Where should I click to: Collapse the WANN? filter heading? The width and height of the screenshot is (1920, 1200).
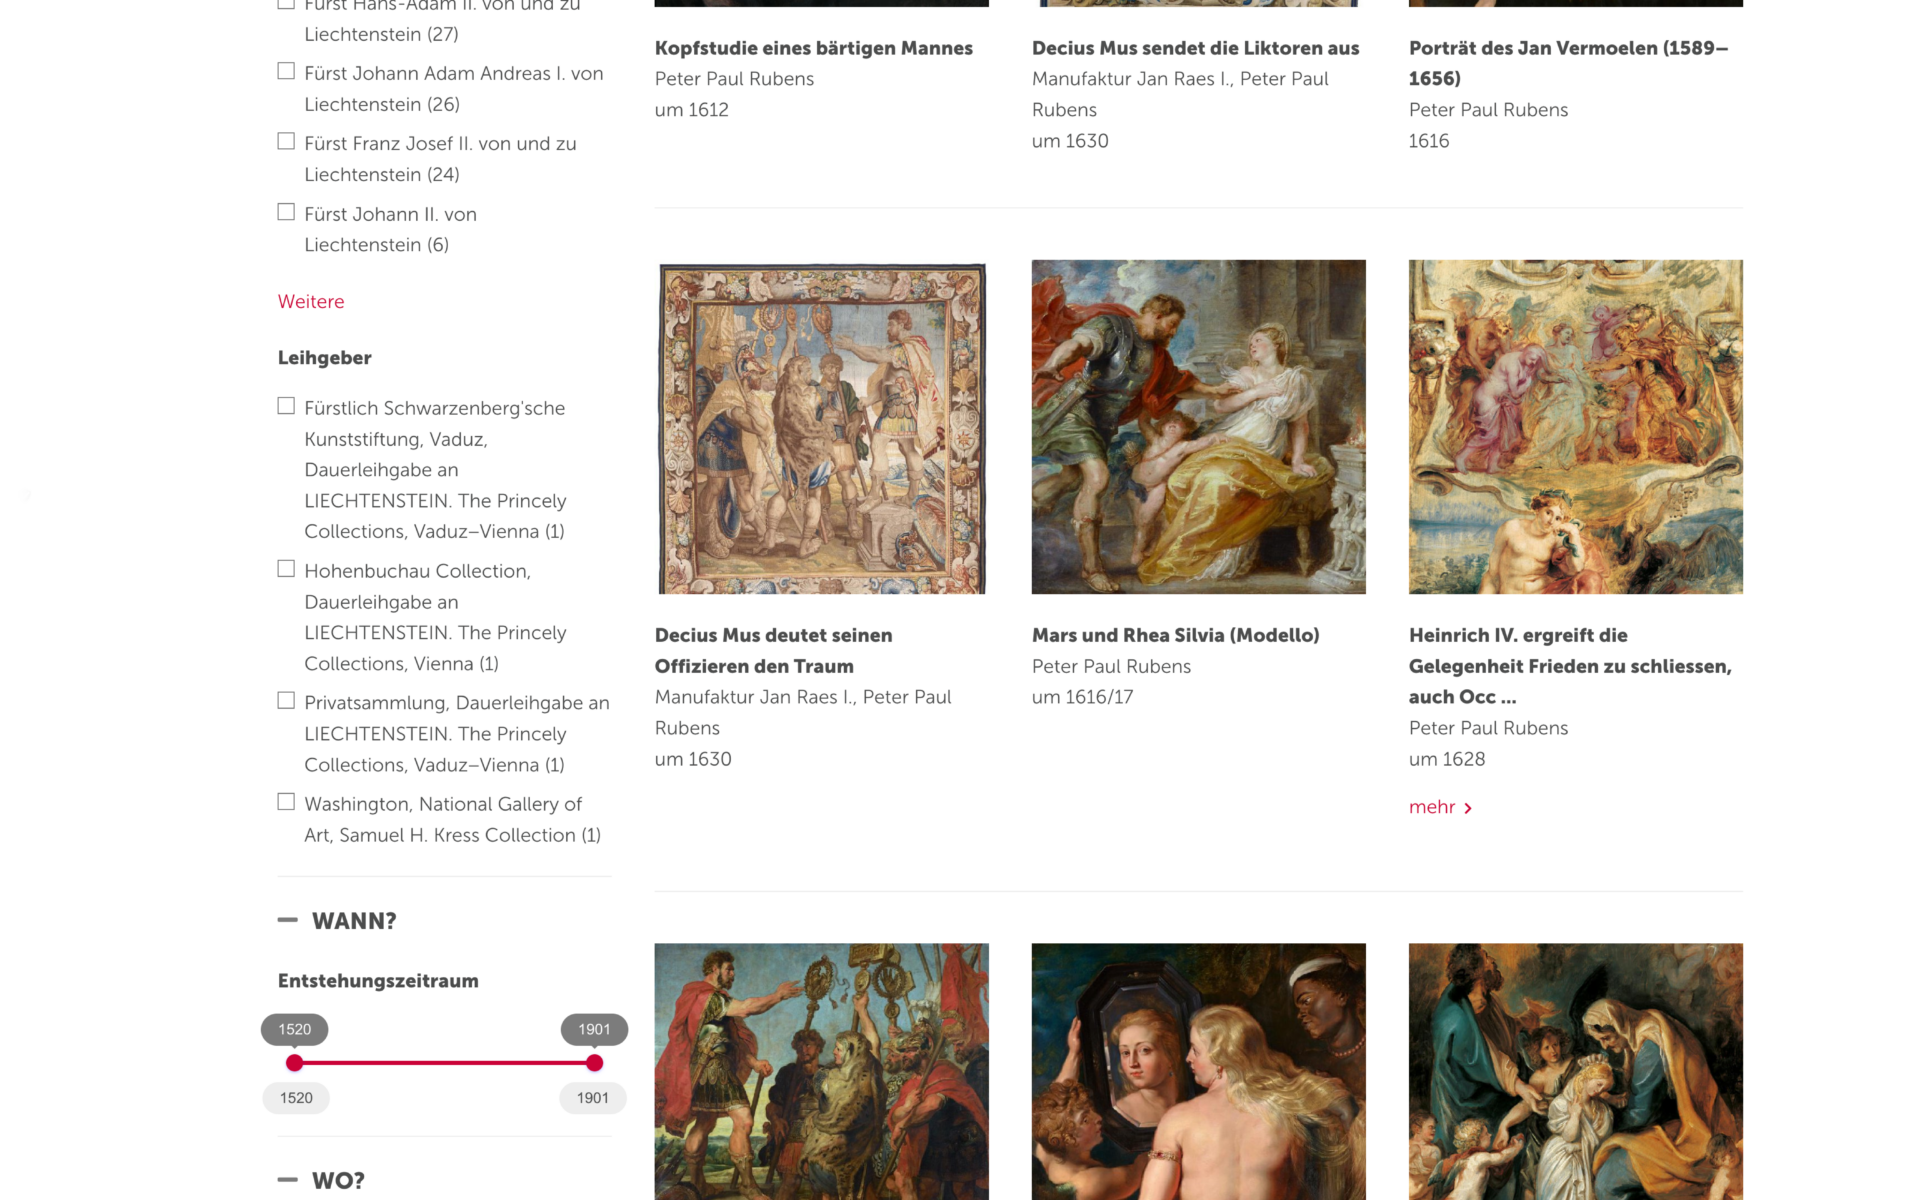(354, 921)
